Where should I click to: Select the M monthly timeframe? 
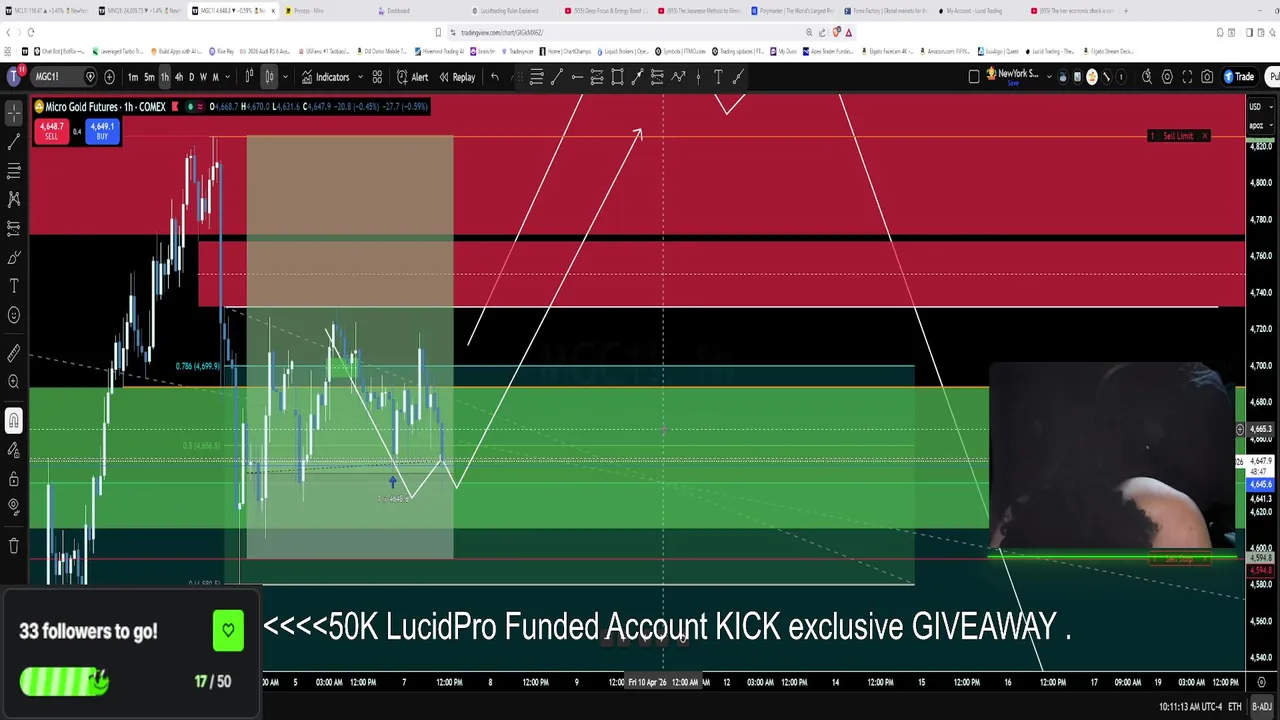pos(215,77)
